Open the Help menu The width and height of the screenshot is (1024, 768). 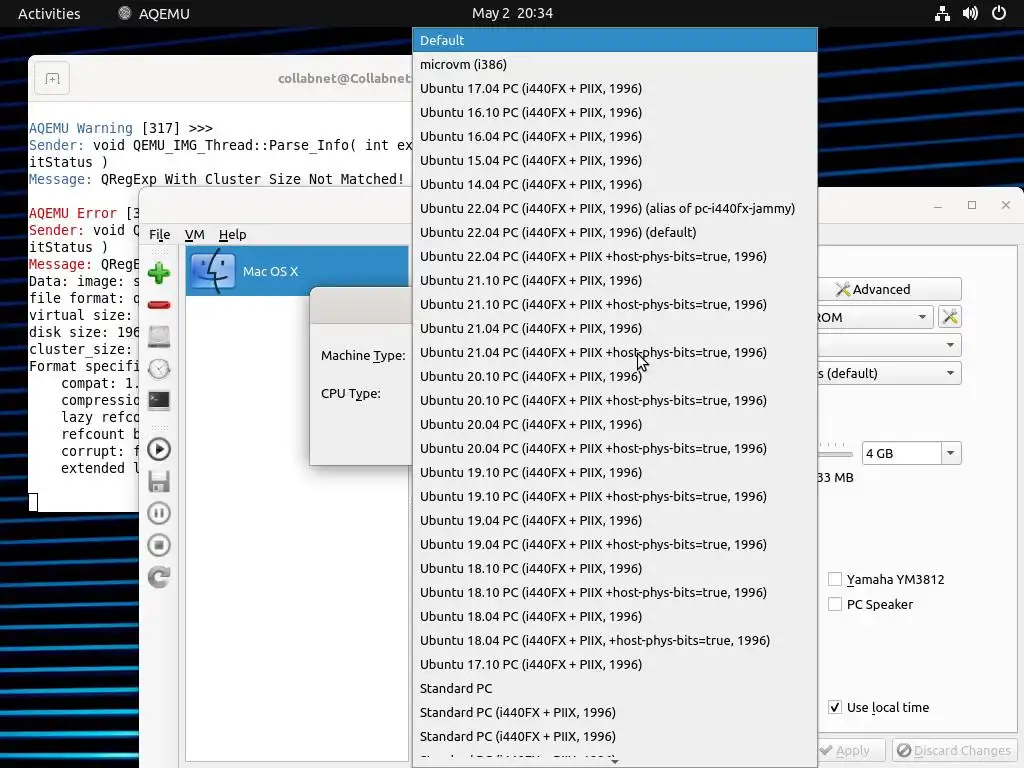[x=232, y=234]
